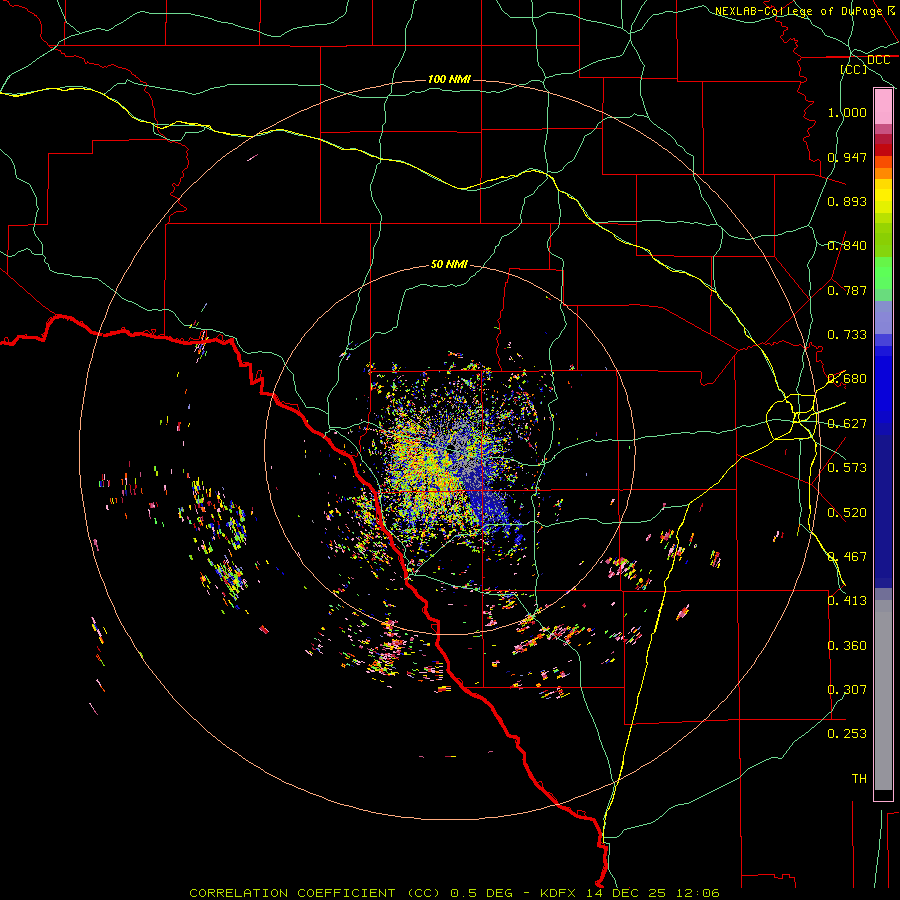The height and width of the screenshot is (900, 900).
Task: Click the 0.787 legend value
Action: [x=847, y=290]
